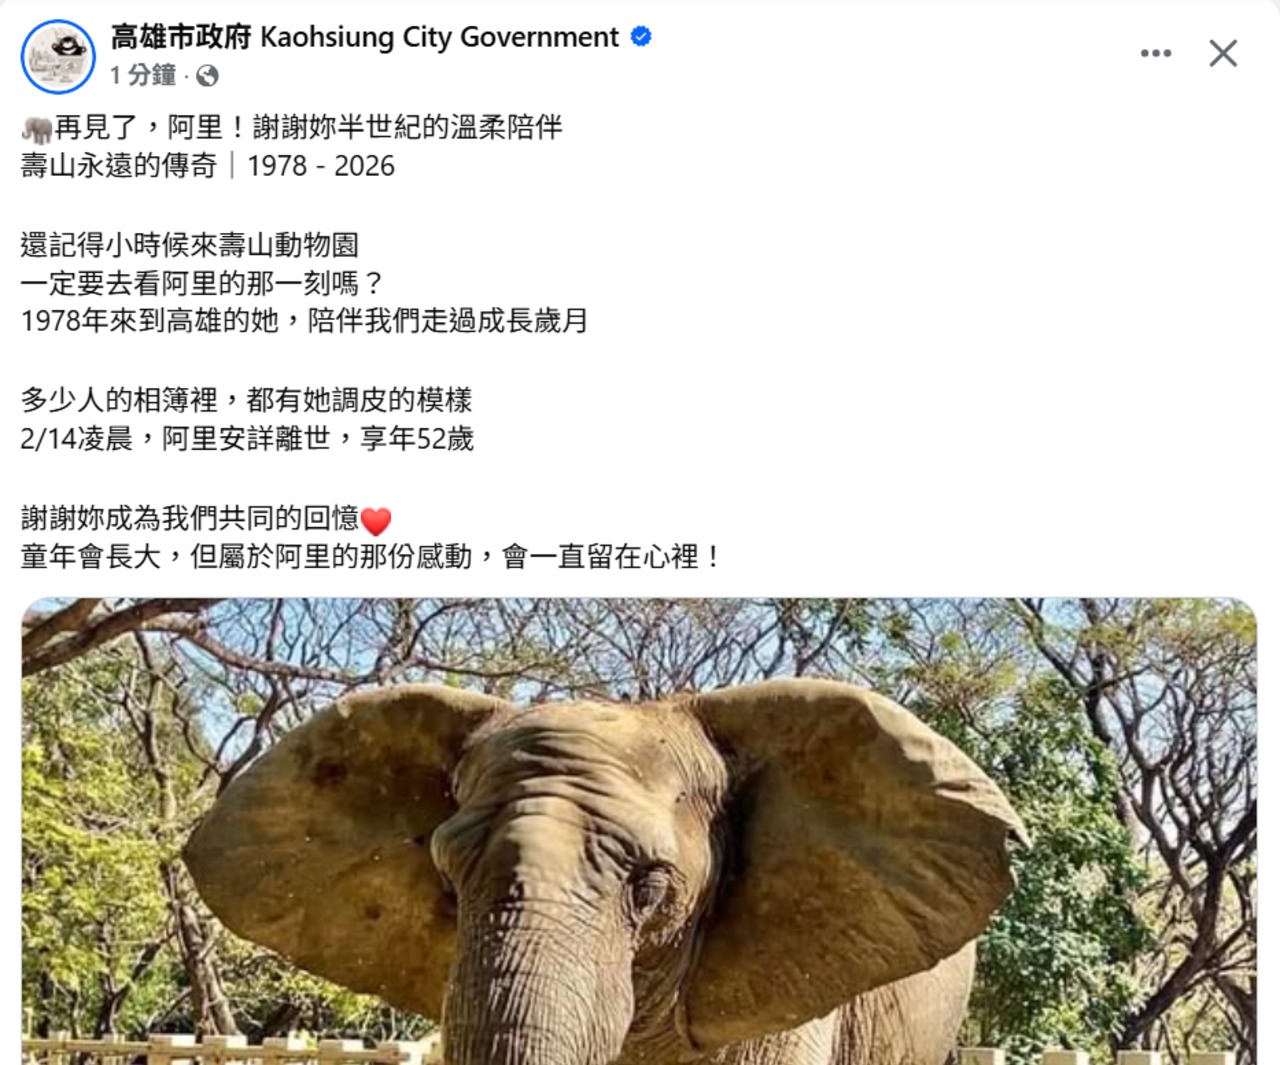Click the line 謝謝妳成為我們共同的回憶
The height and width of the screenshot is (1065, 1280).
[x=190, y=518]
